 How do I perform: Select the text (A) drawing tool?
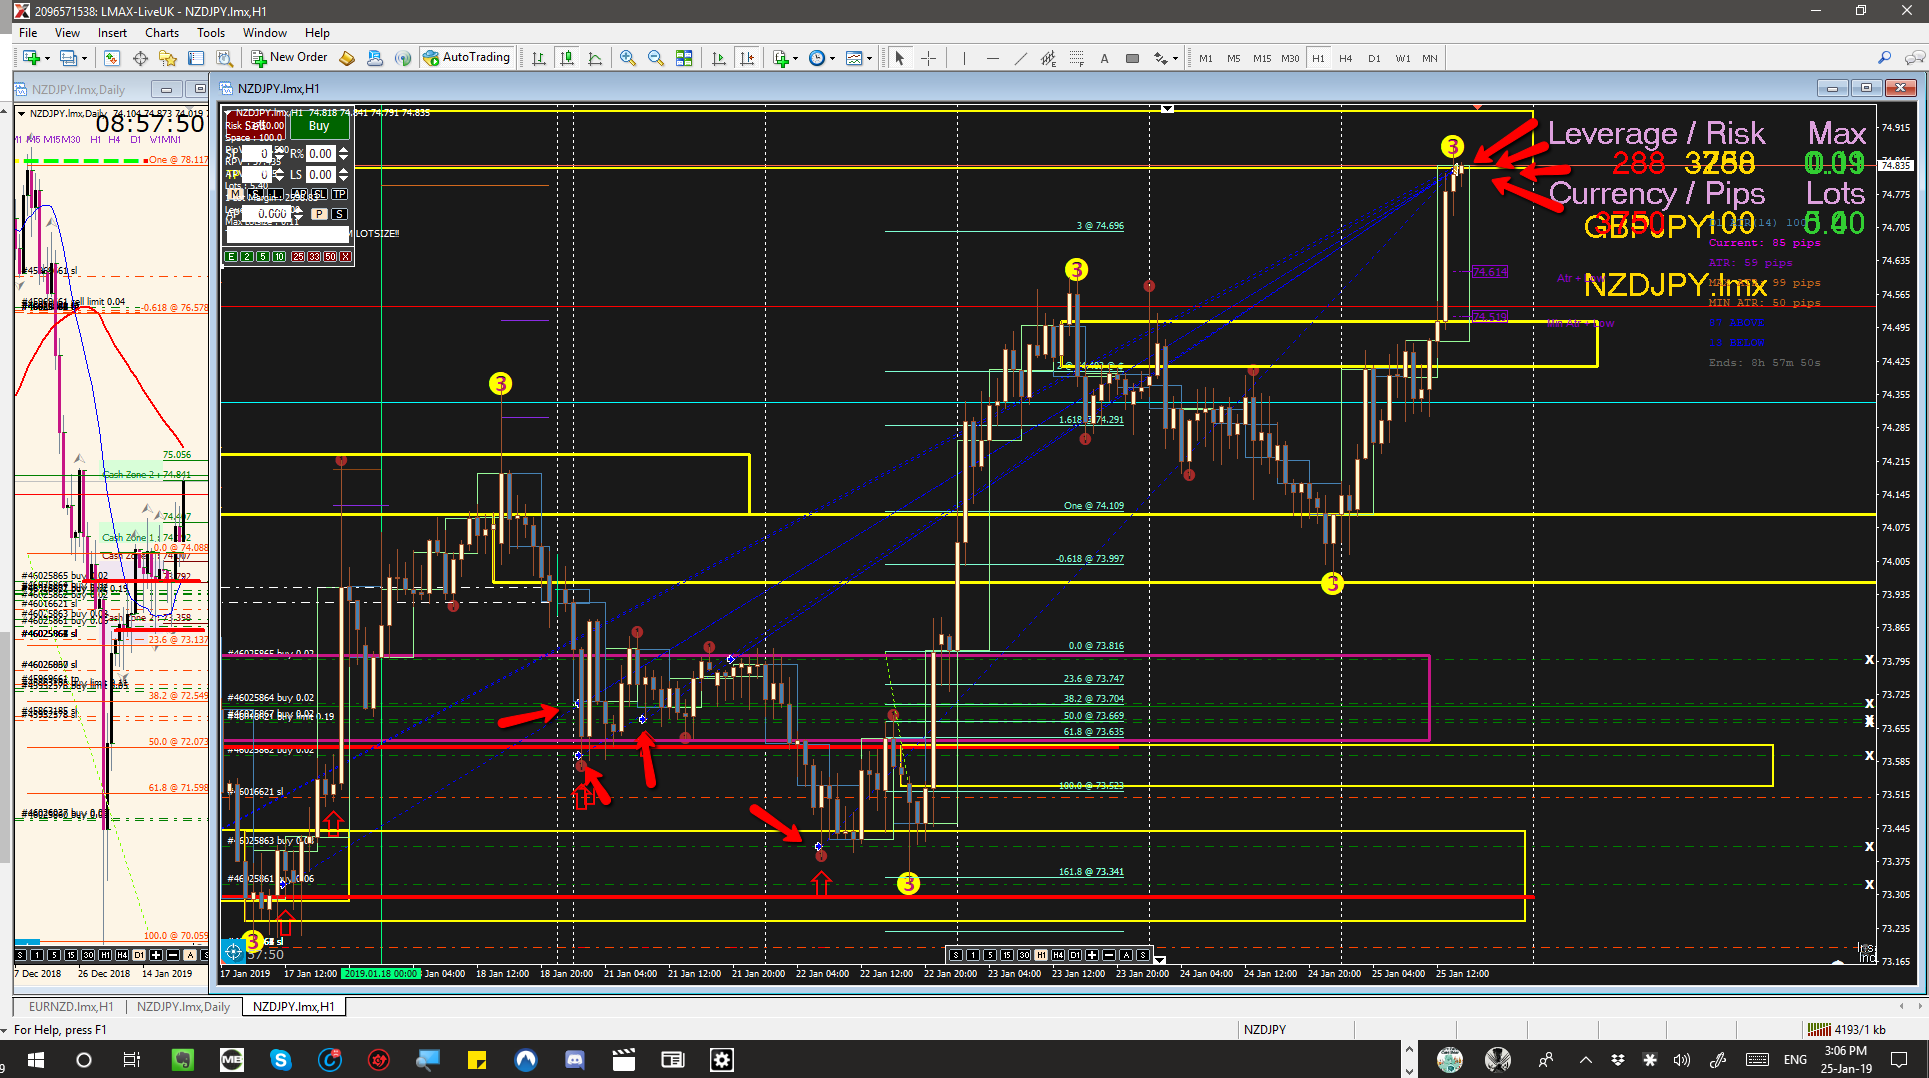[x=1104, y=58]
